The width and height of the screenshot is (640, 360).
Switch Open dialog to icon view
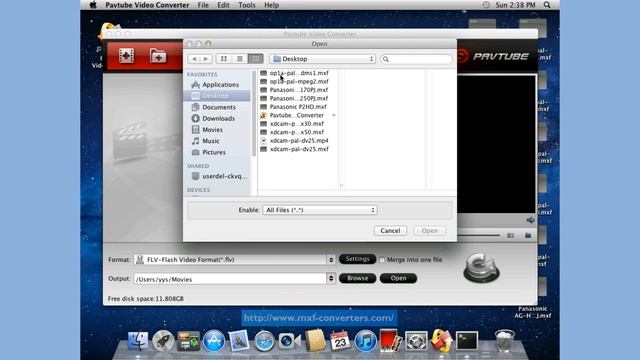pos(224,59)
